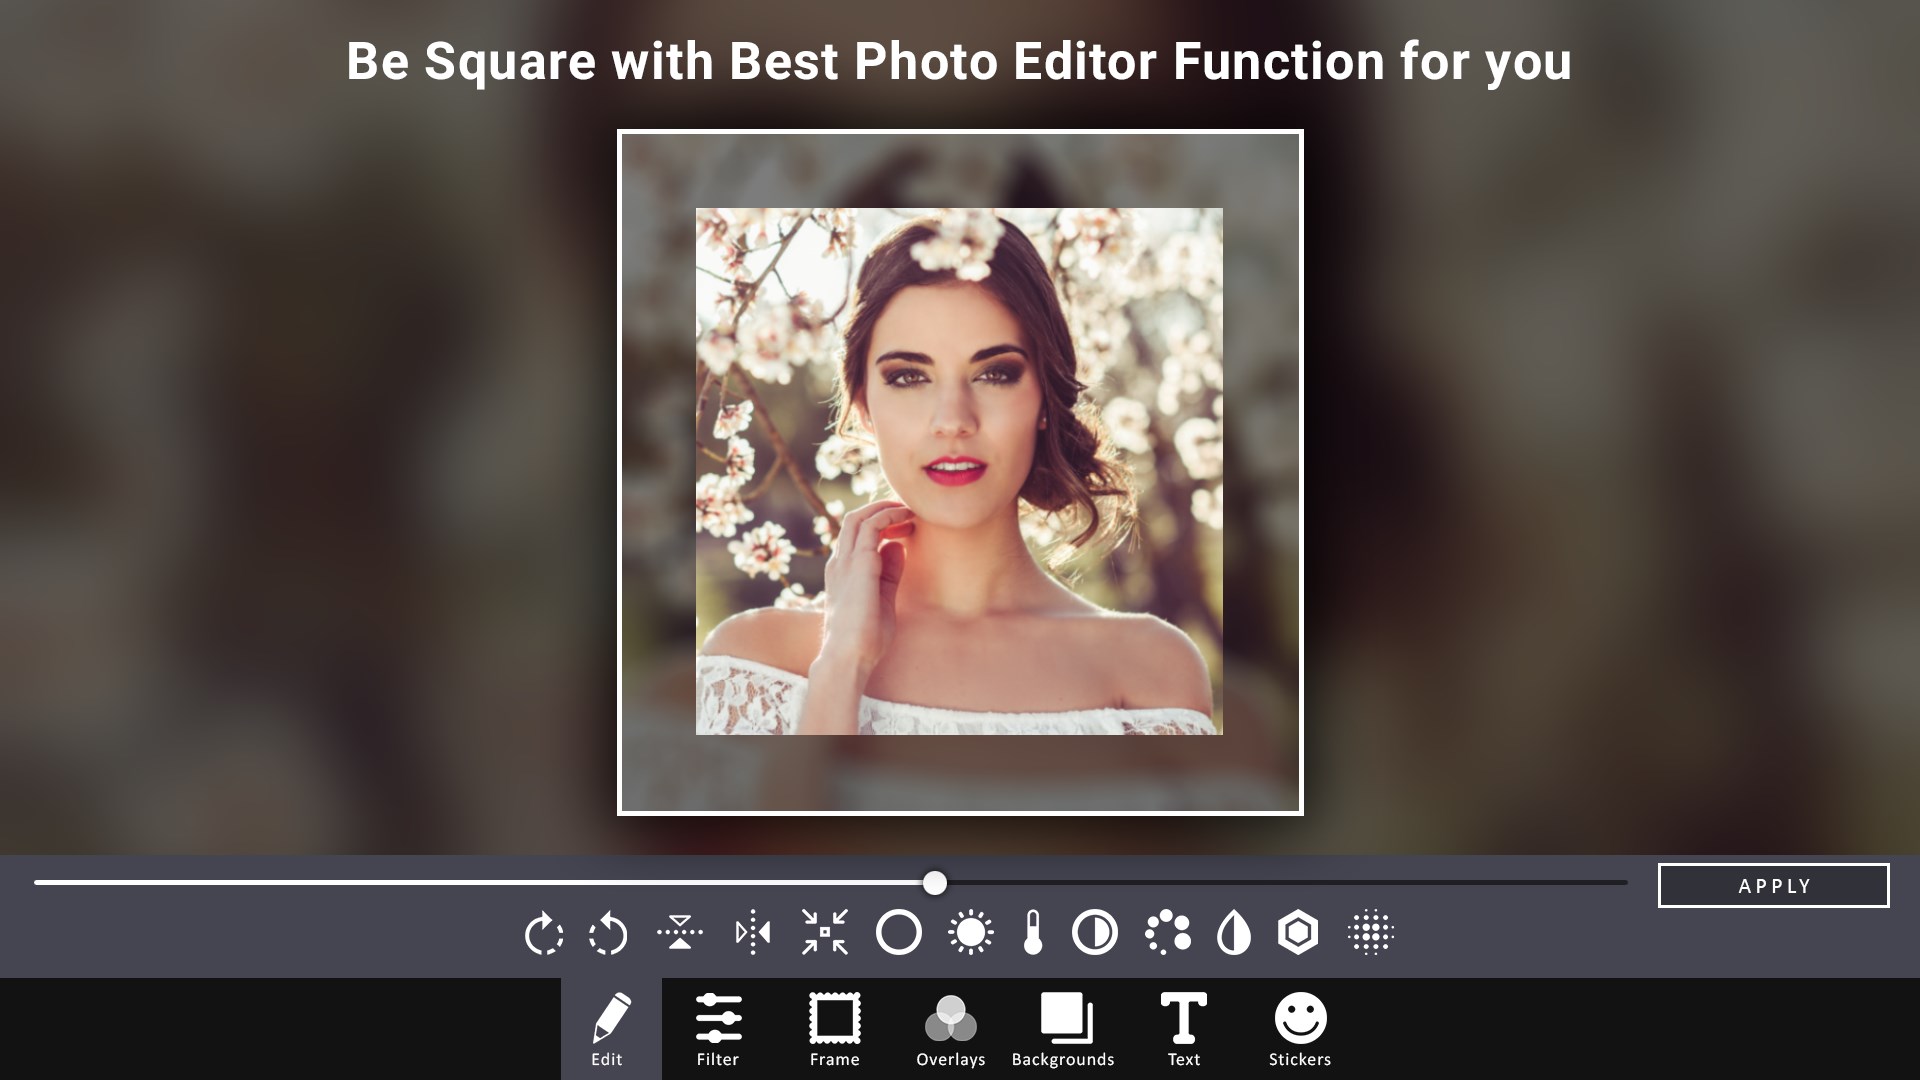Select the hollow circle icon
The height and width of the screenshot is (1080, 1920).
pos(898,932)
